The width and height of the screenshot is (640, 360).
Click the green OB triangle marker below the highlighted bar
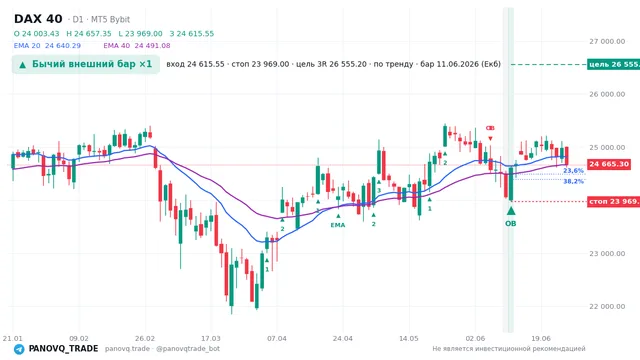[511, 211]
